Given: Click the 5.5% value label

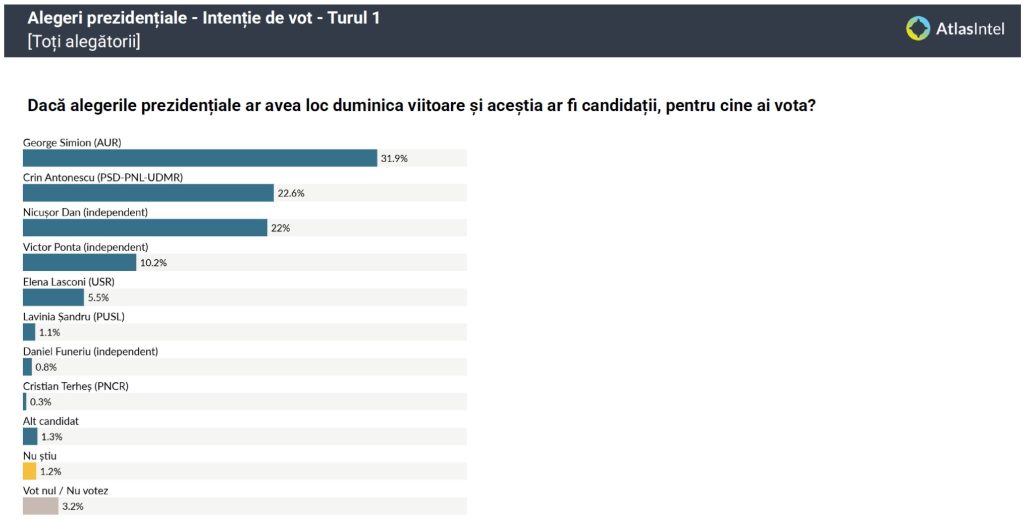Looking at the screenshot, I should coord(98,297).
